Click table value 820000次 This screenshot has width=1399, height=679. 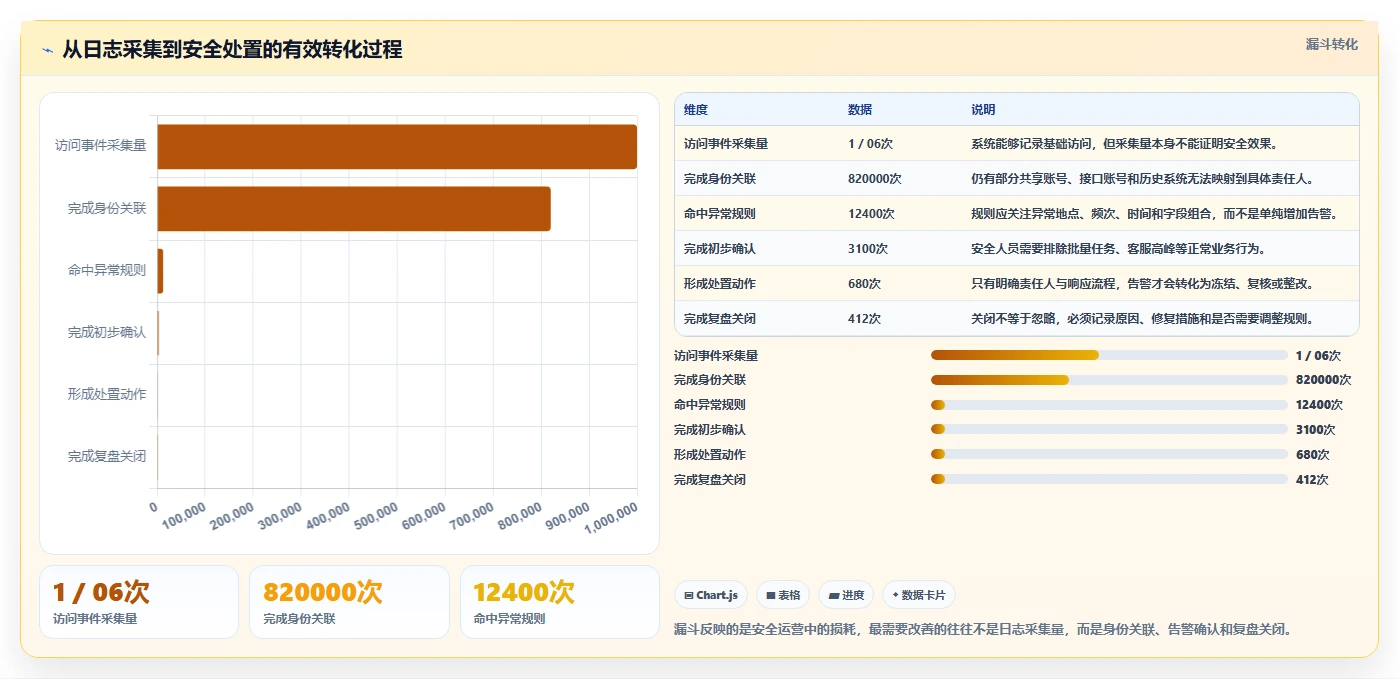(x=875, y=179)
